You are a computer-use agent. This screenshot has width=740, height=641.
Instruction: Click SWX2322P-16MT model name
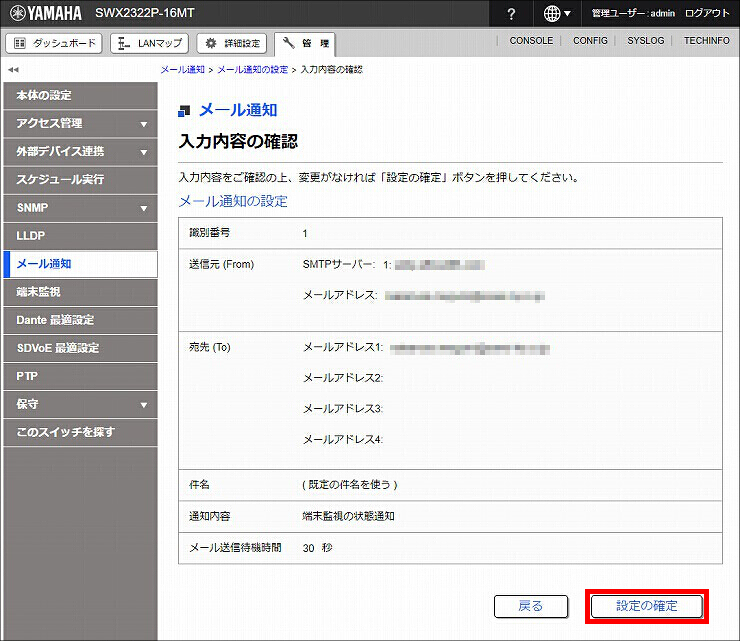point(145,13)
